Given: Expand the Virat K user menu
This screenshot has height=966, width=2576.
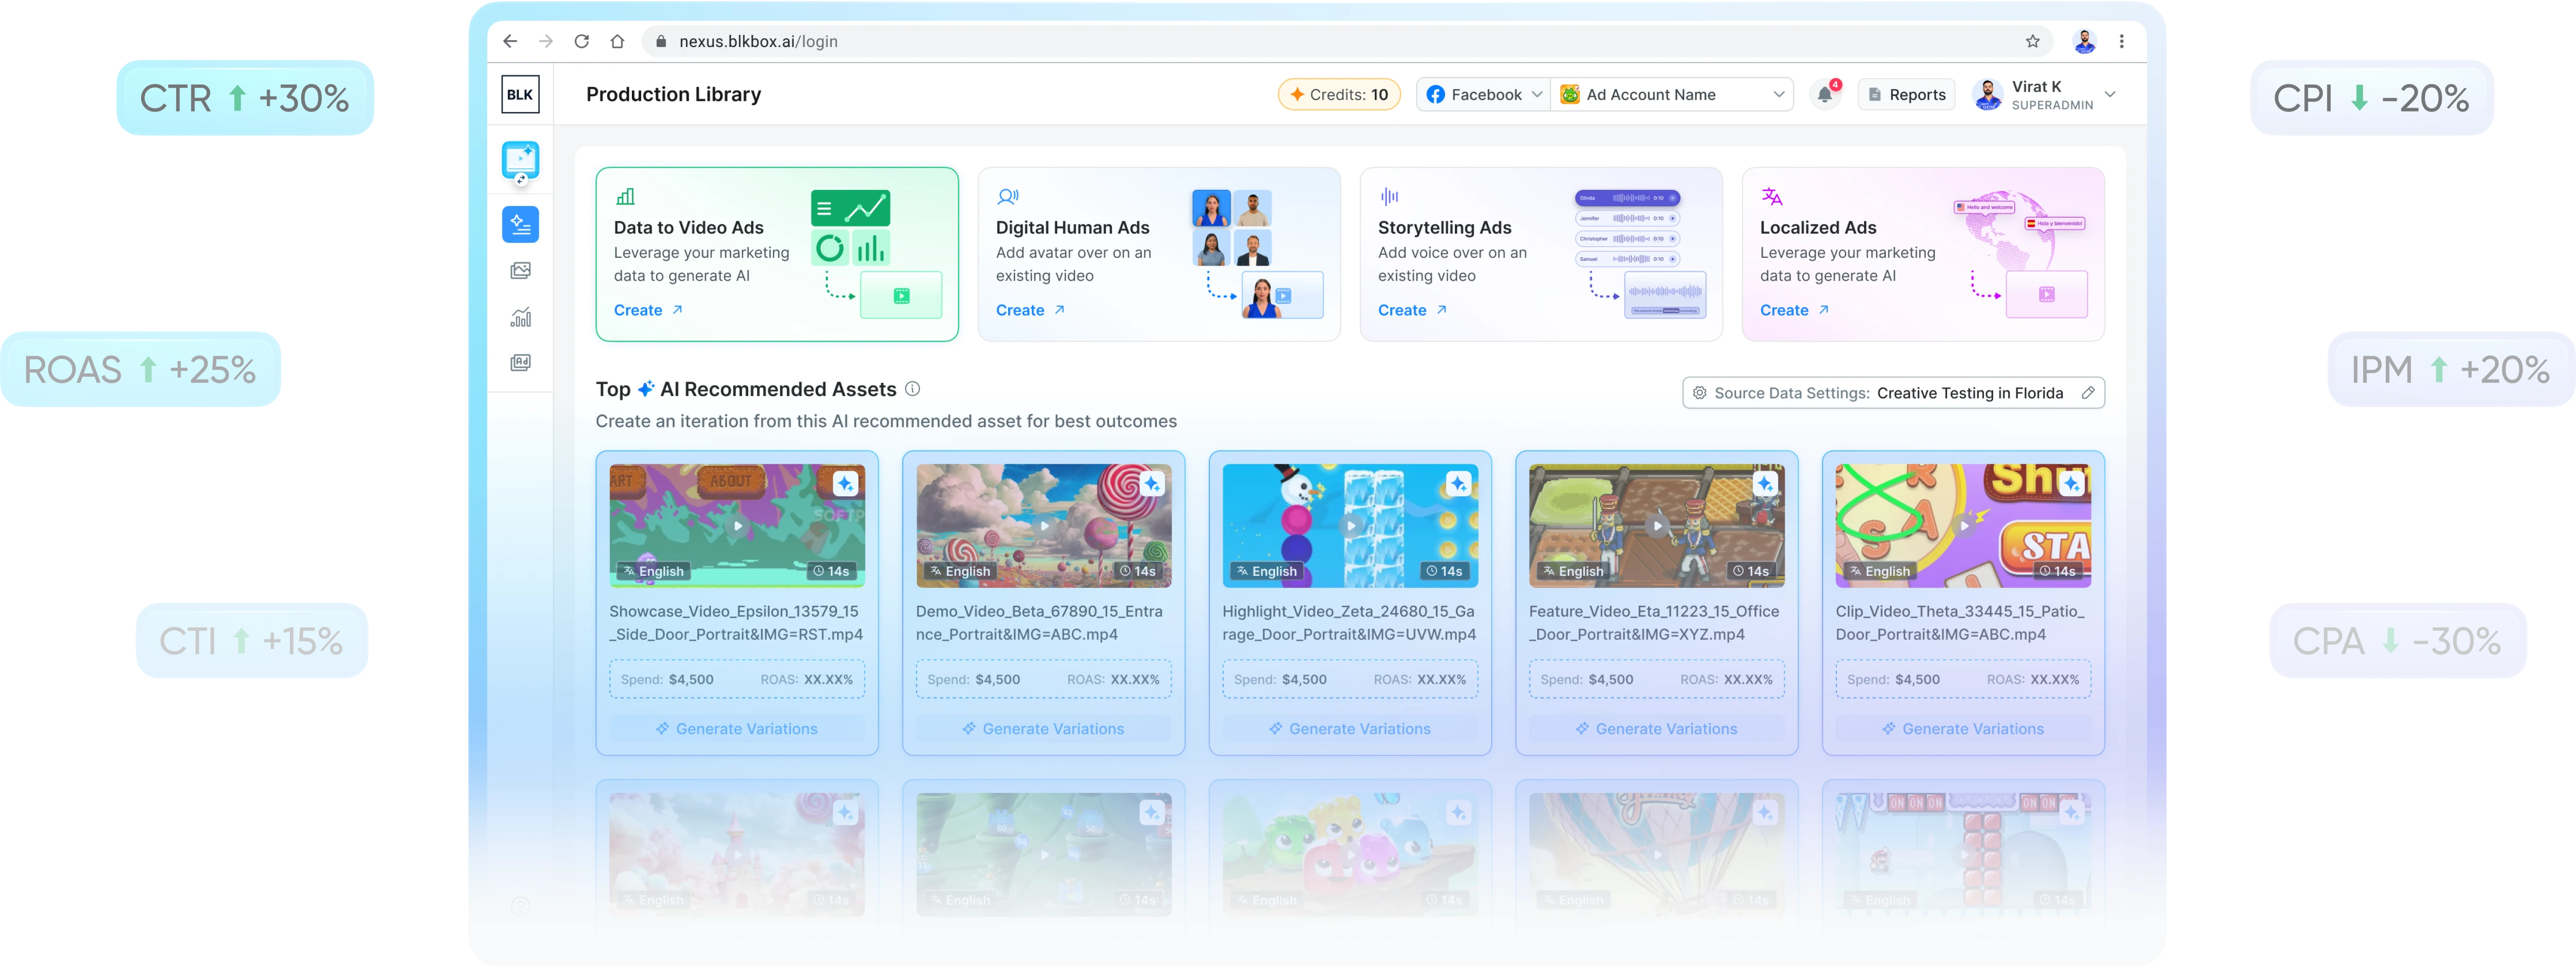Looking at the screenshot, I should coord(2045,94).
